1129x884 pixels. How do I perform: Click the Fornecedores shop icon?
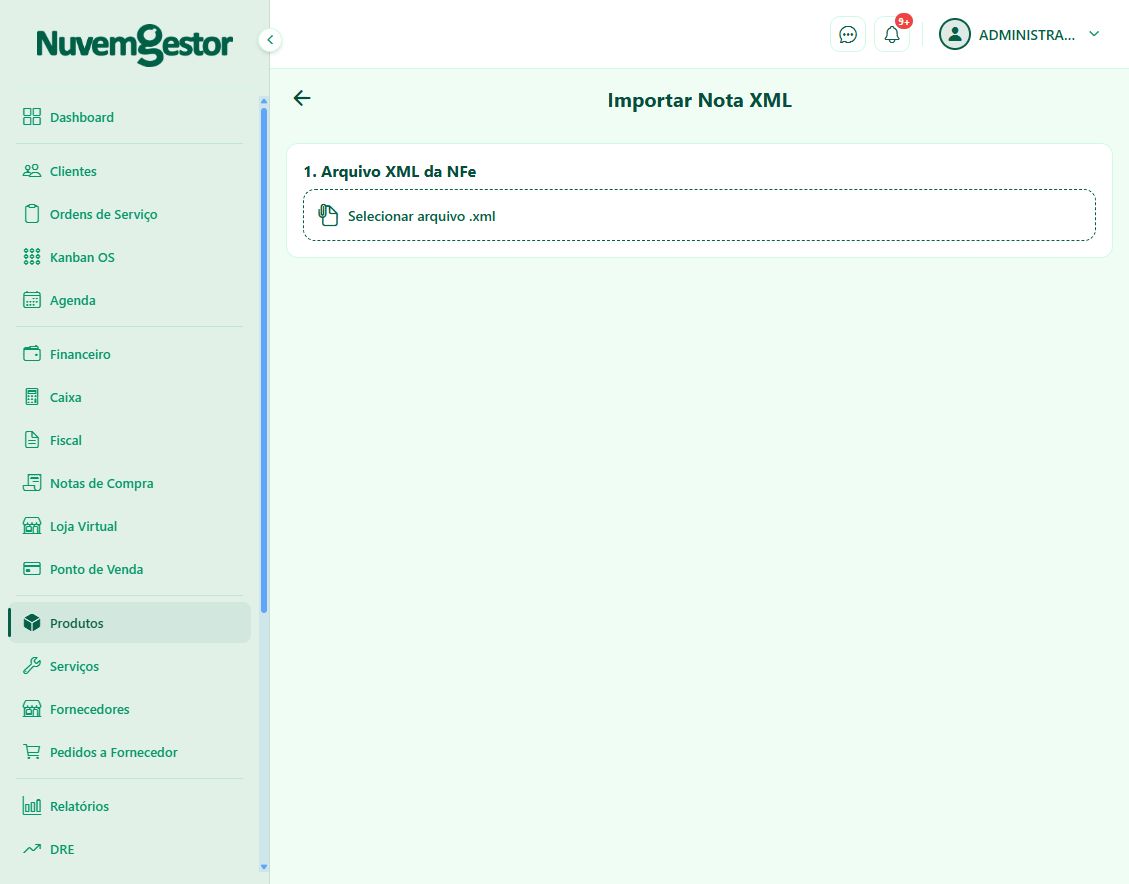32,709
